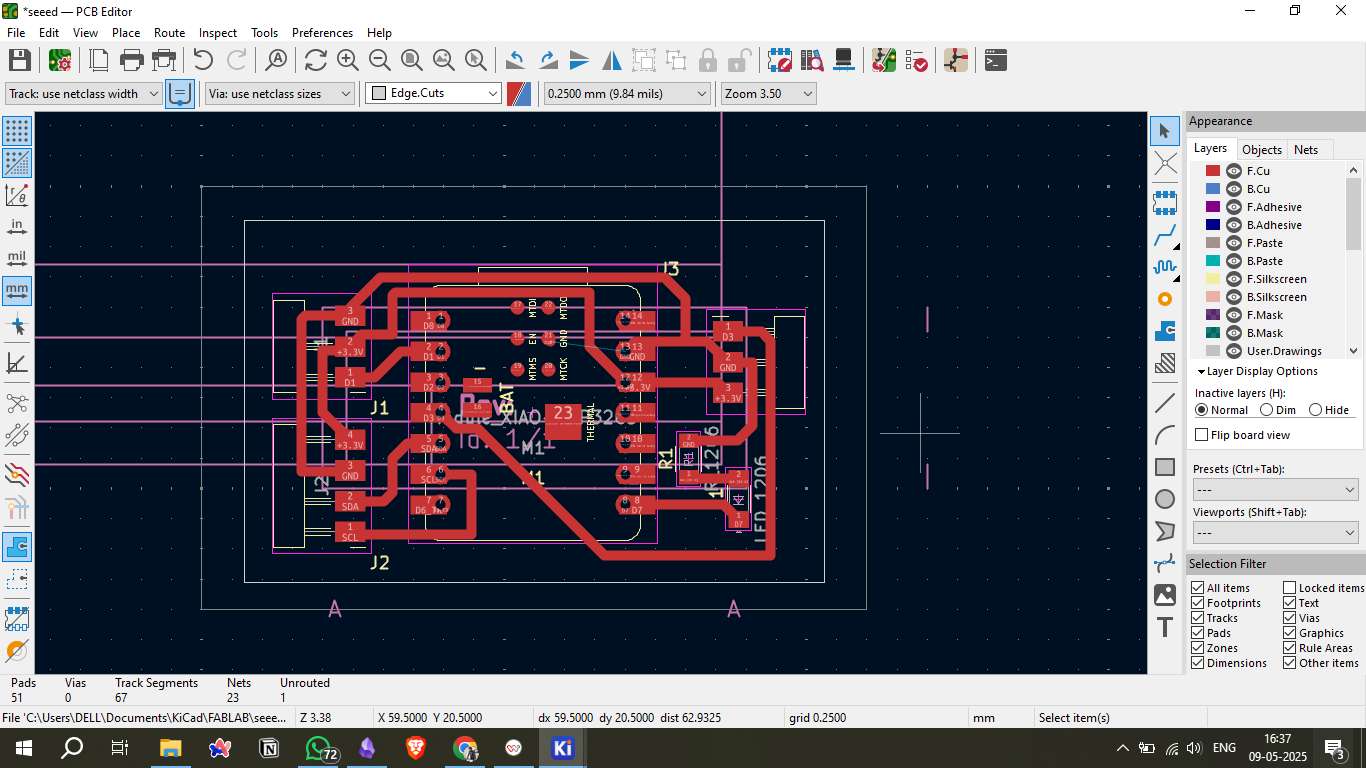Open the File menu
1366x768 pixels.
pyautogui.click(x=16, y=32)
